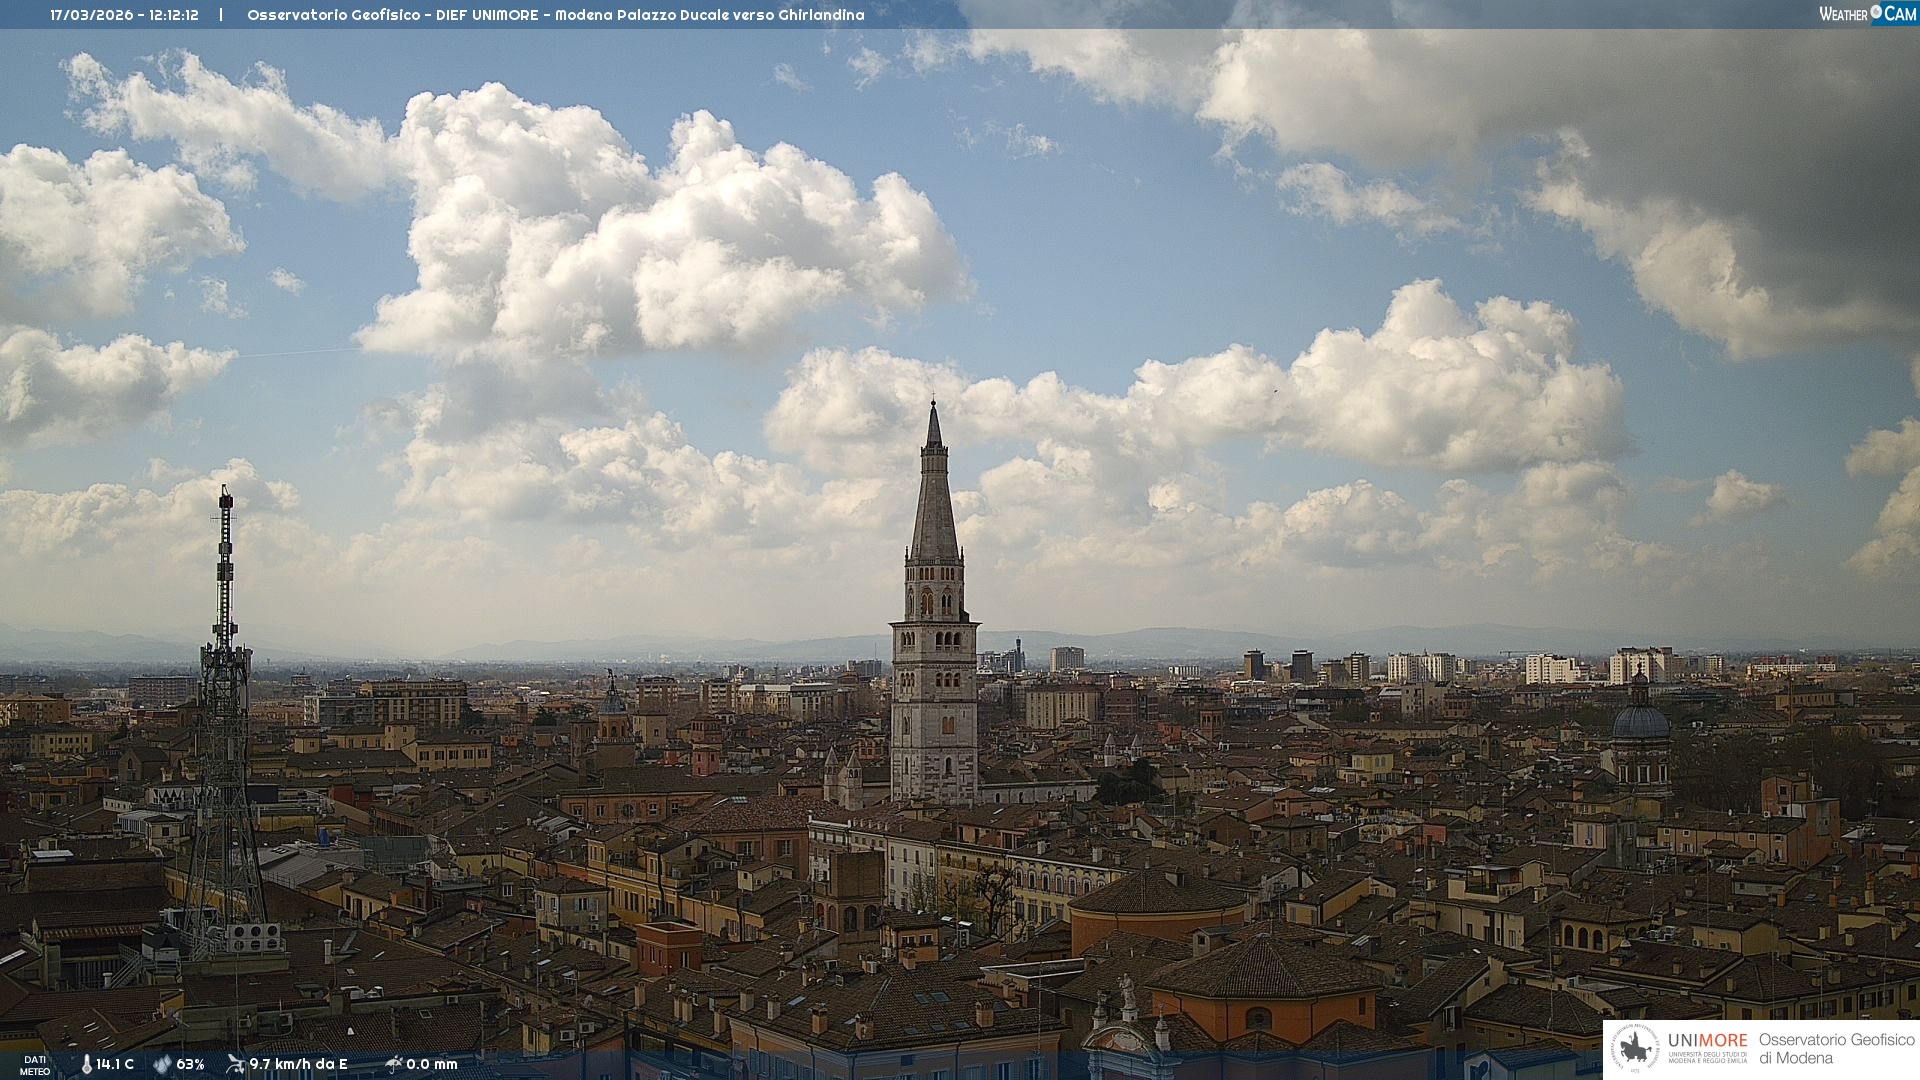This screenshot has width=1920, height=1080.
Task: Click the 0.0 mm rainfall value
Action: click(x=431, y=1064)
